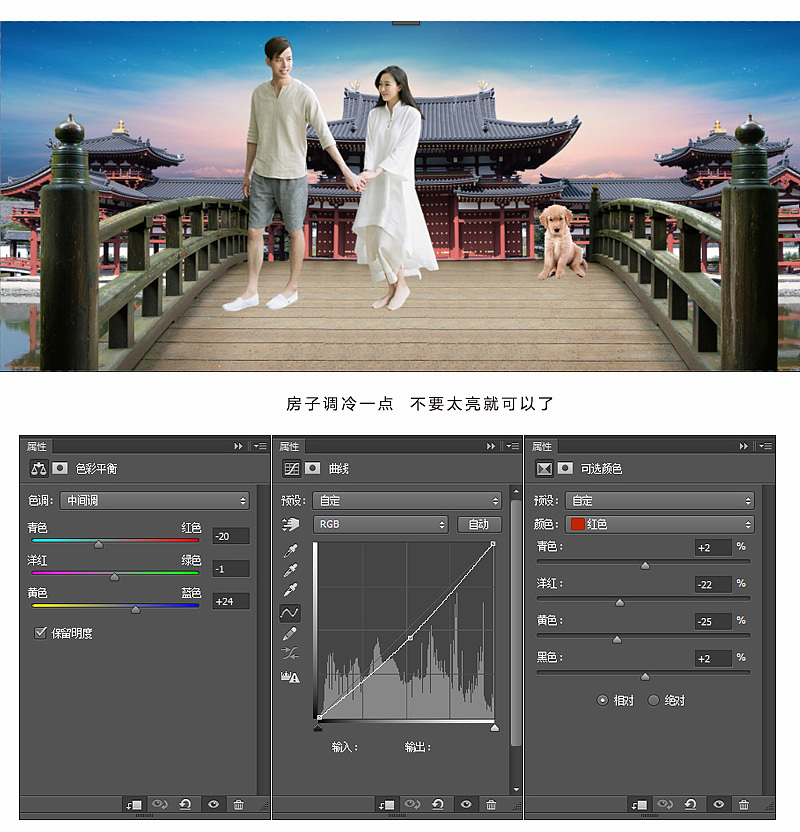The height and width of the screenshot is (832, 800).
Task: Click the 黄色-蓝色 slider handle
Action: pyautogui.click(x=136, y=610)
